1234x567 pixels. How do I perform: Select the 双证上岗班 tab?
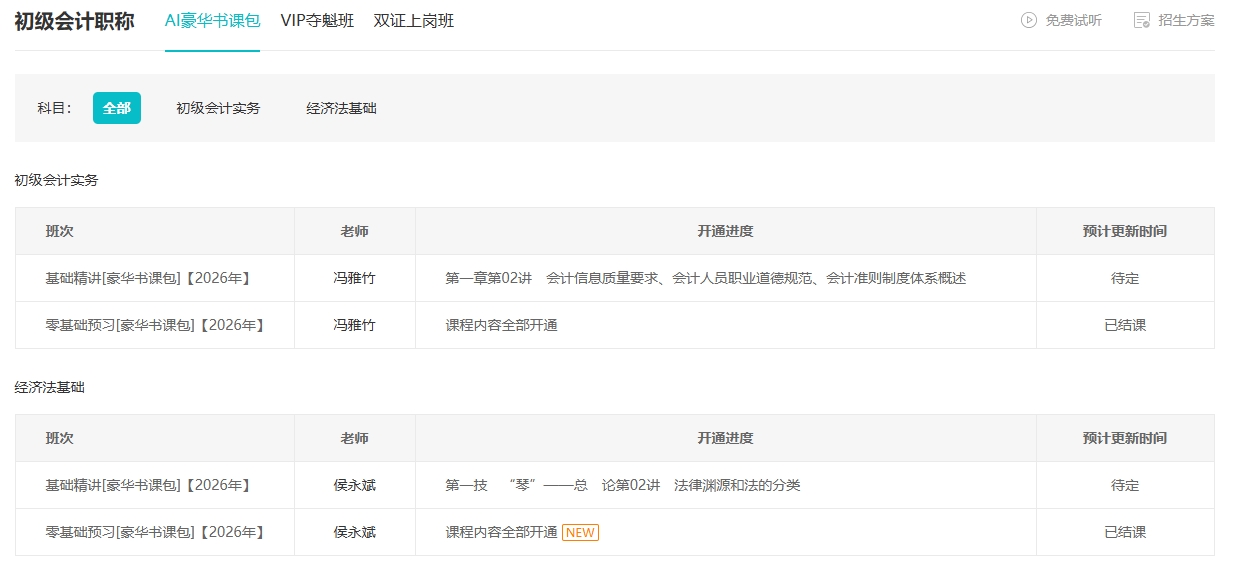point(413,20)
